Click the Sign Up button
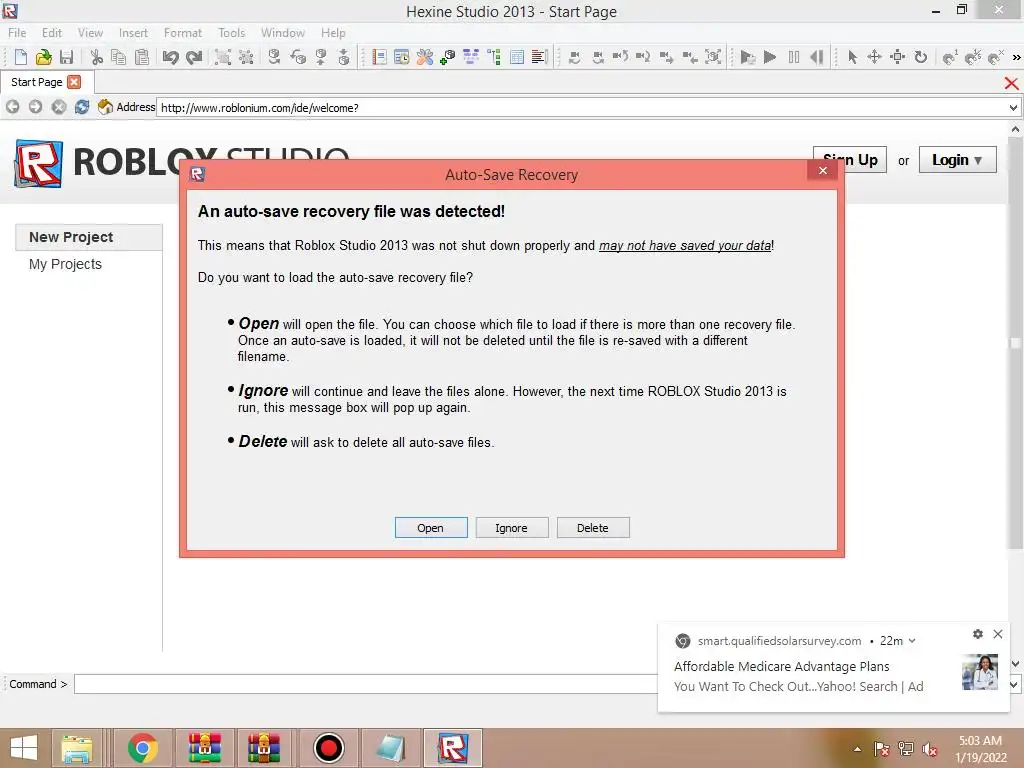 pos(866,160)
